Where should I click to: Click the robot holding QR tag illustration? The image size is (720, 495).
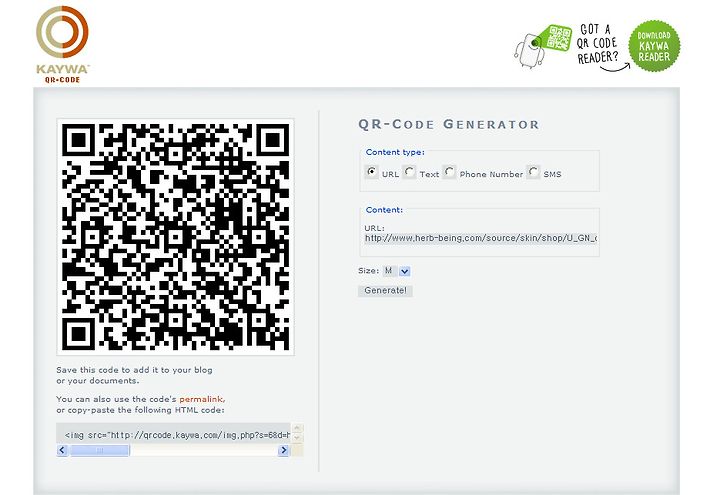tap(542, 46)
